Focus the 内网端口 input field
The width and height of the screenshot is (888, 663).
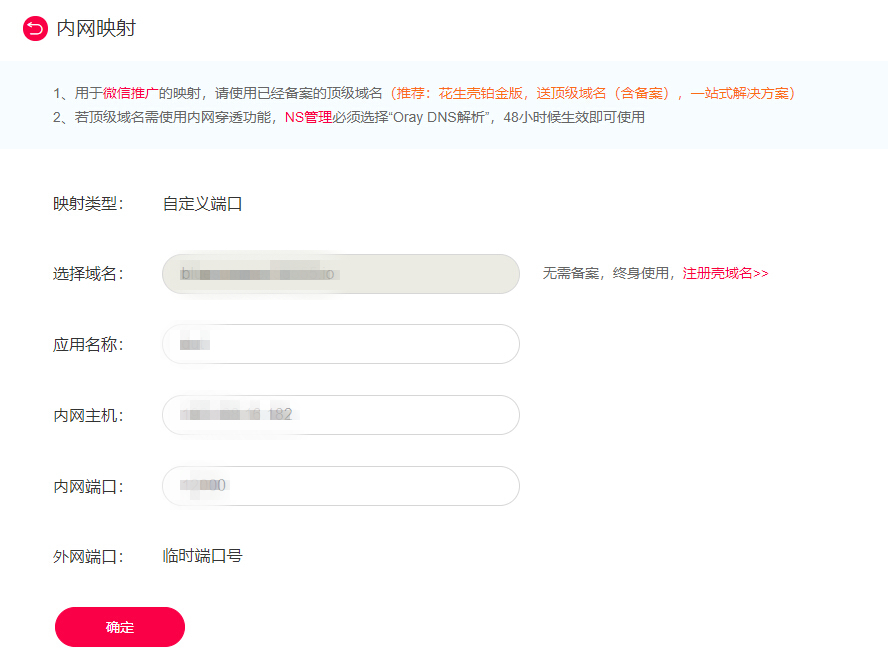341,486
